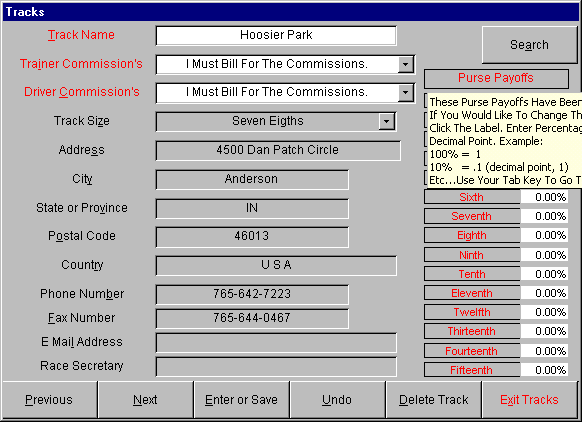Click the Phone Number field with 765-642-7223
Image resolution: width=582 pixels, height=422 pixels.
click(x=252, y=294)
